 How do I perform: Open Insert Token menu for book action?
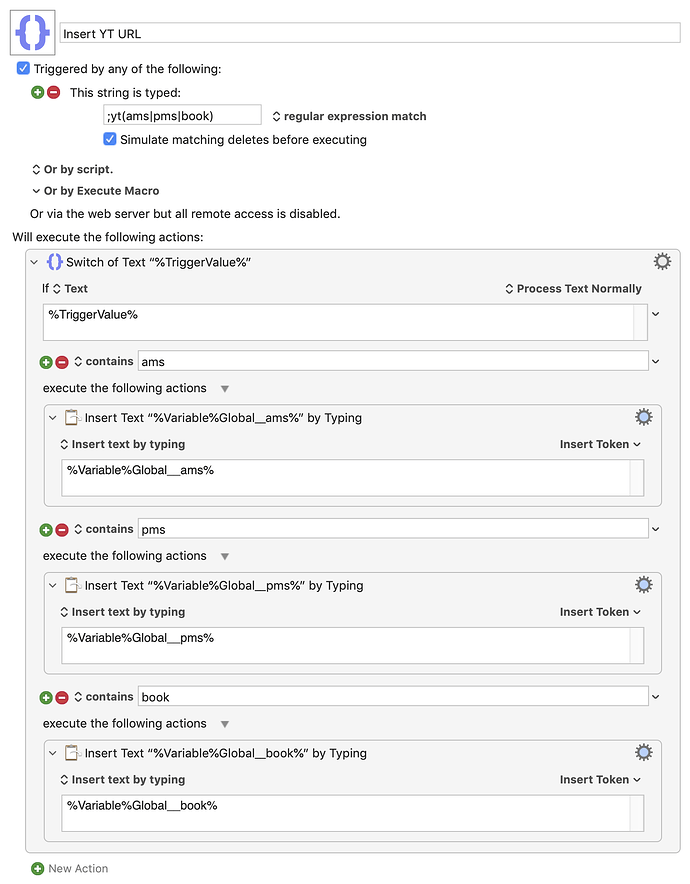[x=600, y=780]
